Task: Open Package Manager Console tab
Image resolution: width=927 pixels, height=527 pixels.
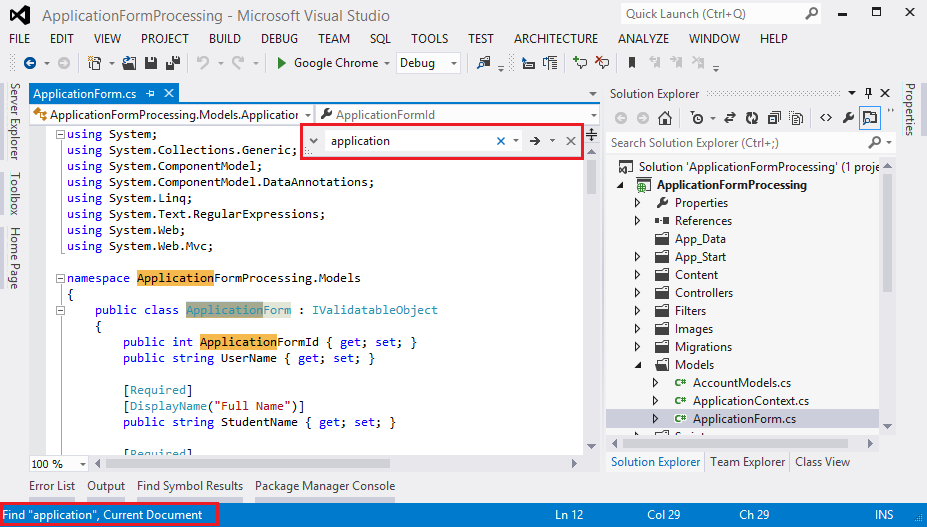Action: pos(325,486)
